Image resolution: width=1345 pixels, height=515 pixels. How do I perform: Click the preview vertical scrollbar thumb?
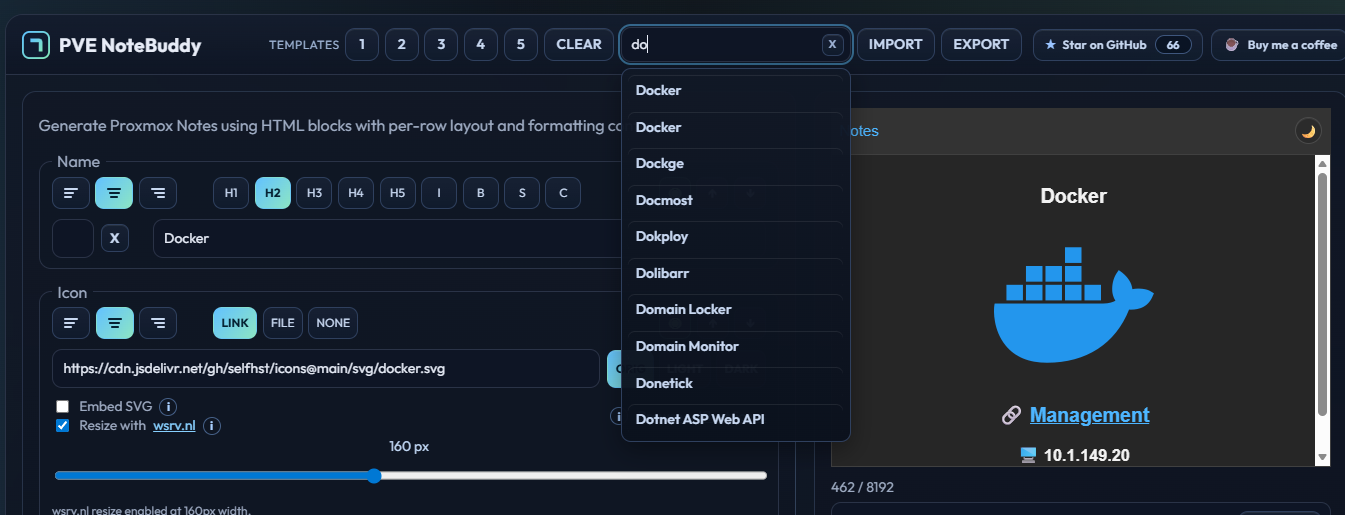point(1322,295)
